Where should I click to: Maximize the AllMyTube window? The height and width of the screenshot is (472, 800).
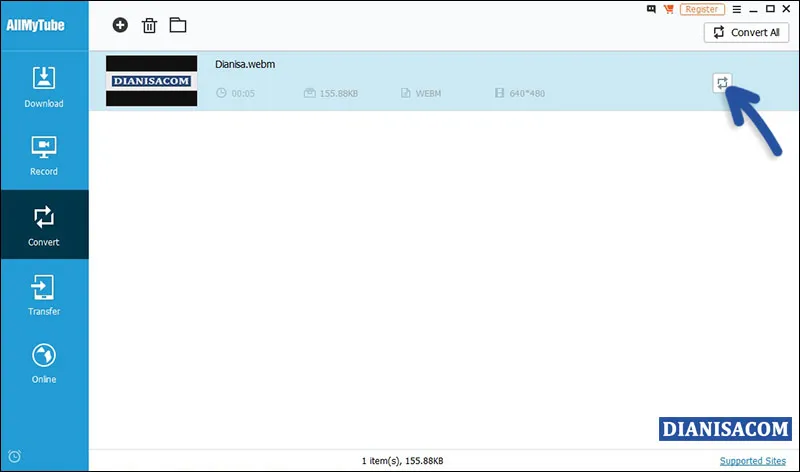tap(770, 9)
